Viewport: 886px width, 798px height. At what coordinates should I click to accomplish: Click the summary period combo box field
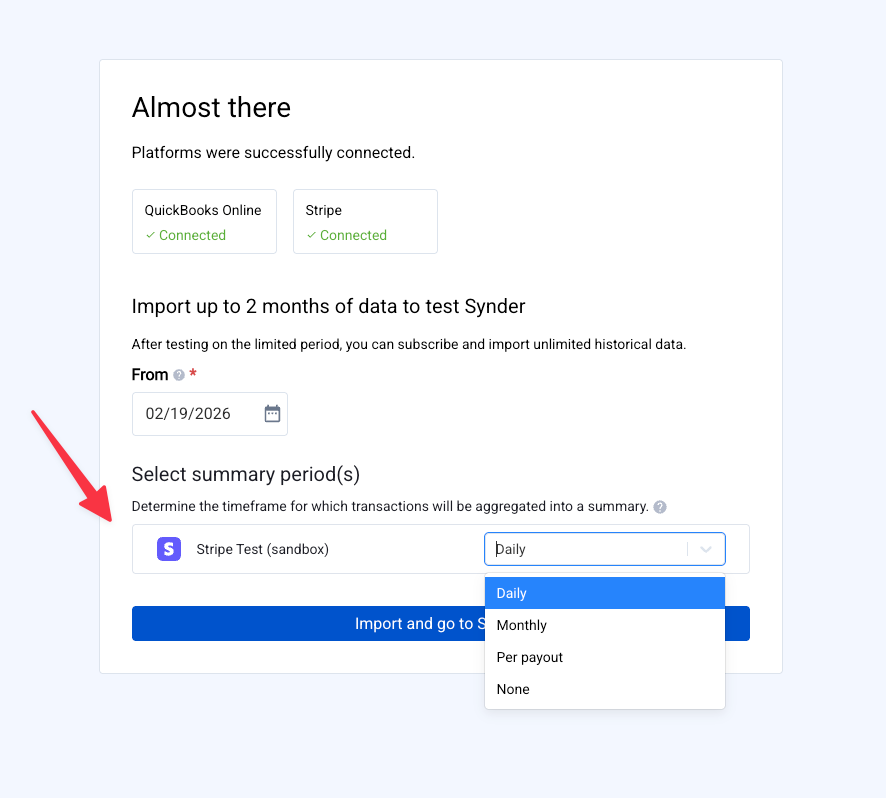(586, 549)
